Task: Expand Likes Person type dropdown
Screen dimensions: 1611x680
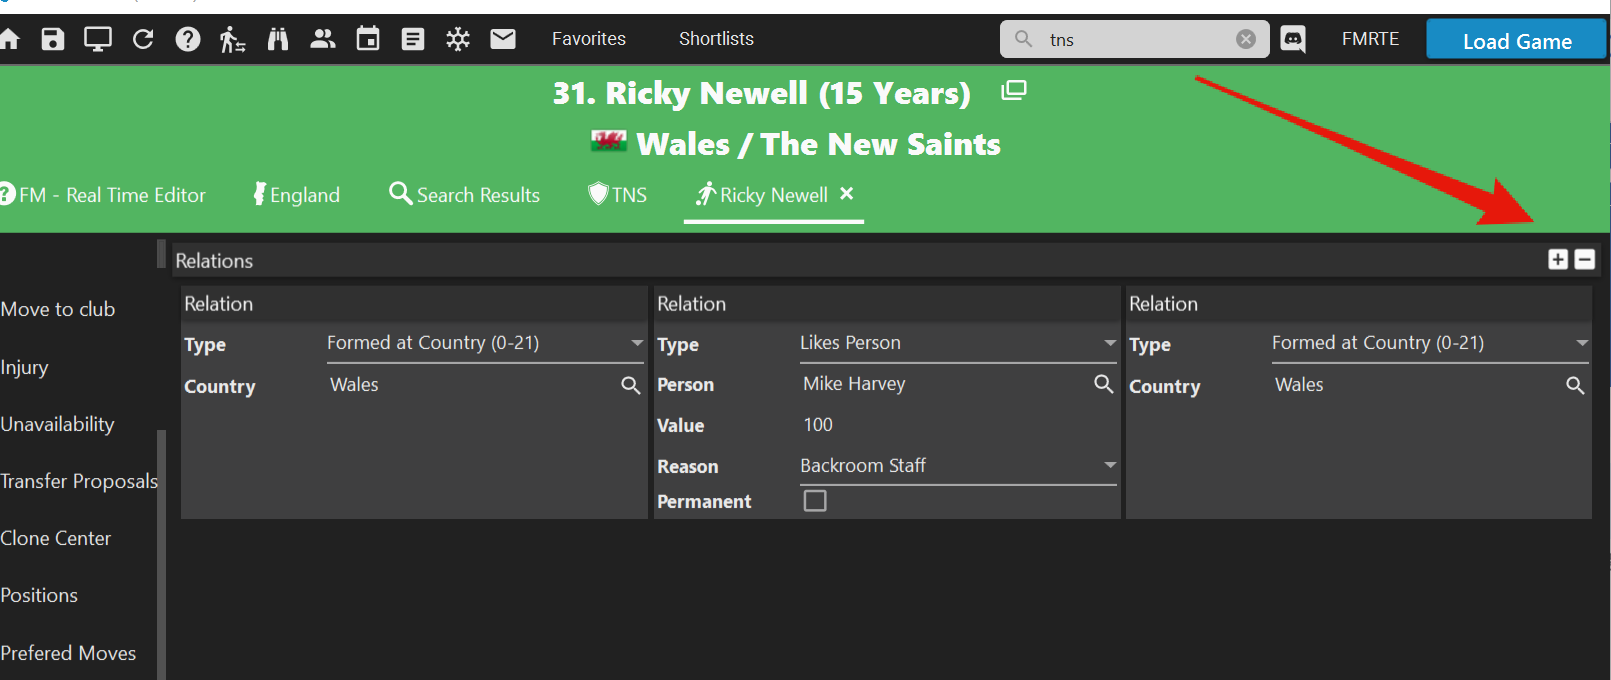Action: [x=1109, y=343]
